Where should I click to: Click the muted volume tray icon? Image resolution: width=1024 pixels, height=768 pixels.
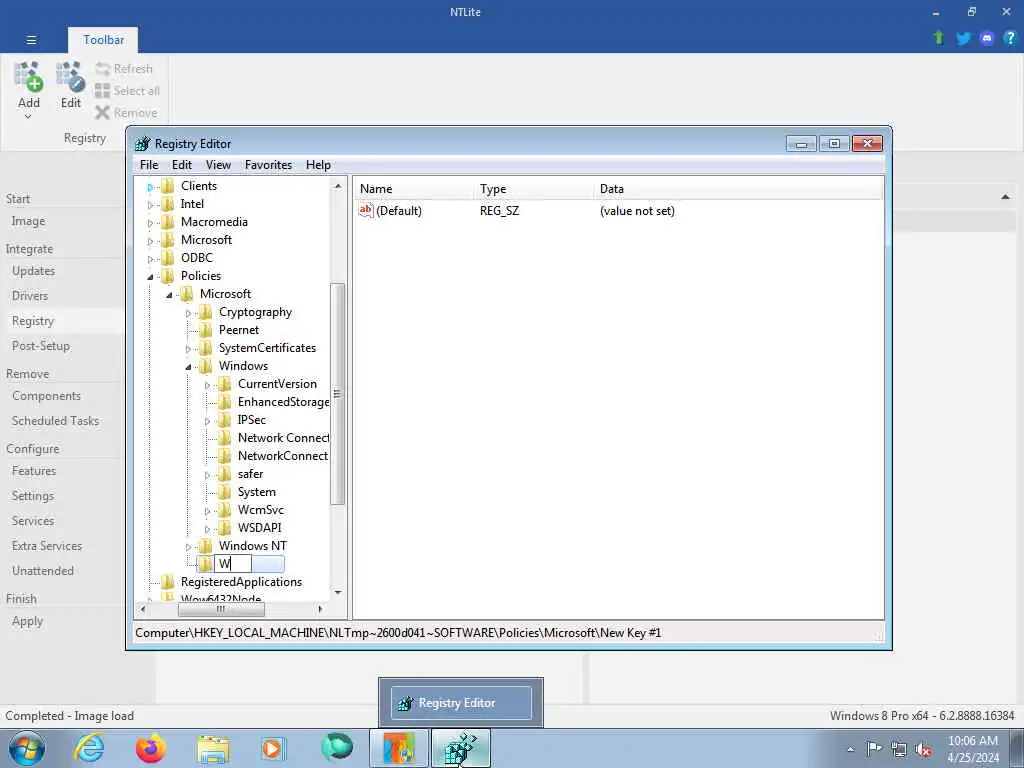tap(923, 750)
